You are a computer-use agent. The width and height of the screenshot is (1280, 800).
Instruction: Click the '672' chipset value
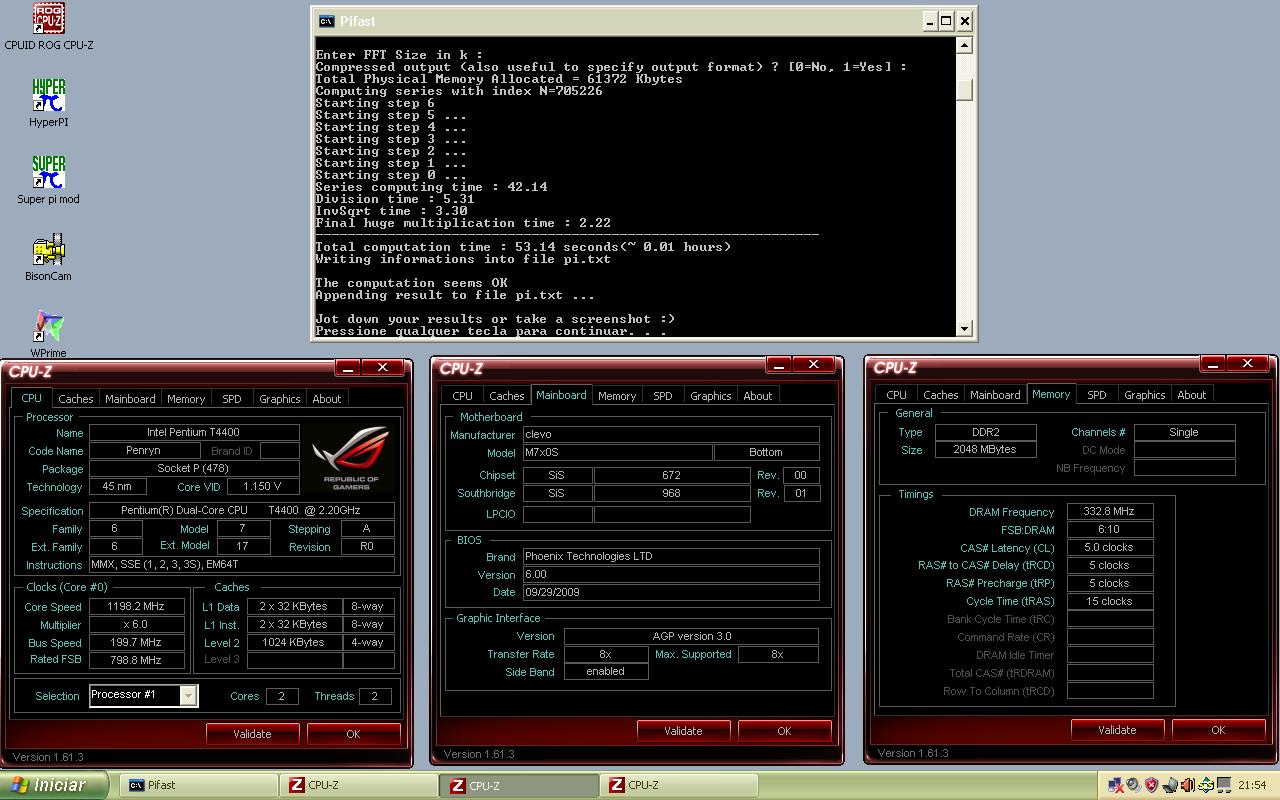tap(671, 475)
